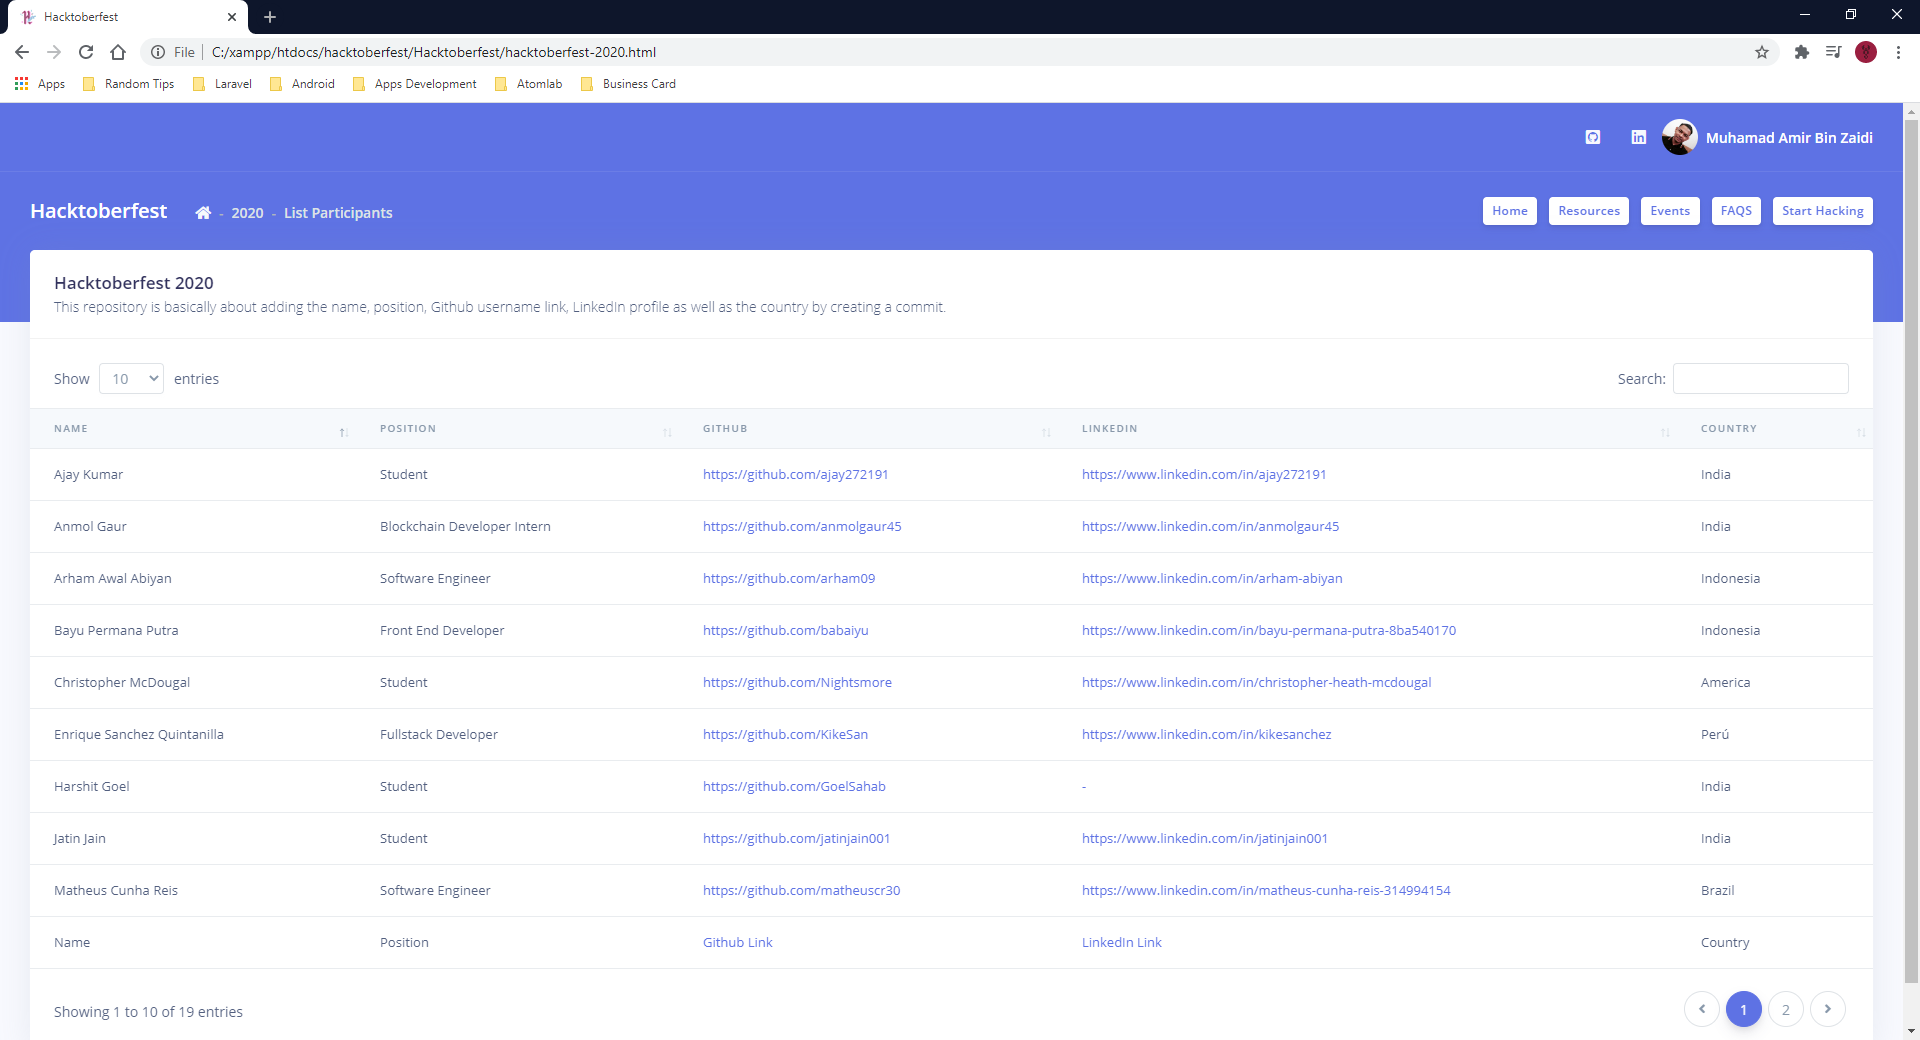Open the Laravel bookmark folder
This screenshot has height=1040, width=1920.
(x=222, y=84)
